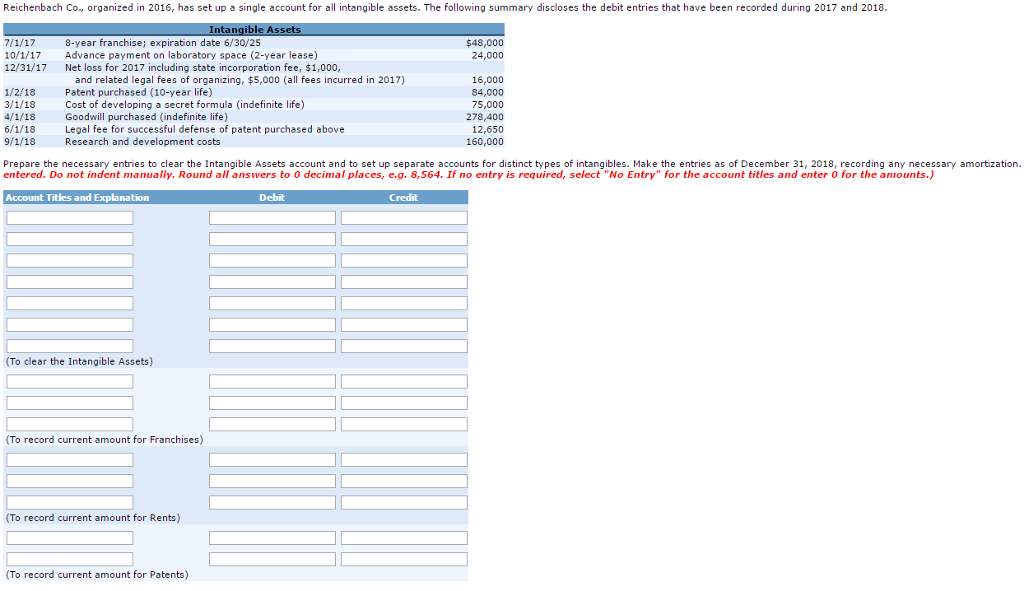Click the 'Credit' column header
1024x591 pixels.
[x=404, y=197]
